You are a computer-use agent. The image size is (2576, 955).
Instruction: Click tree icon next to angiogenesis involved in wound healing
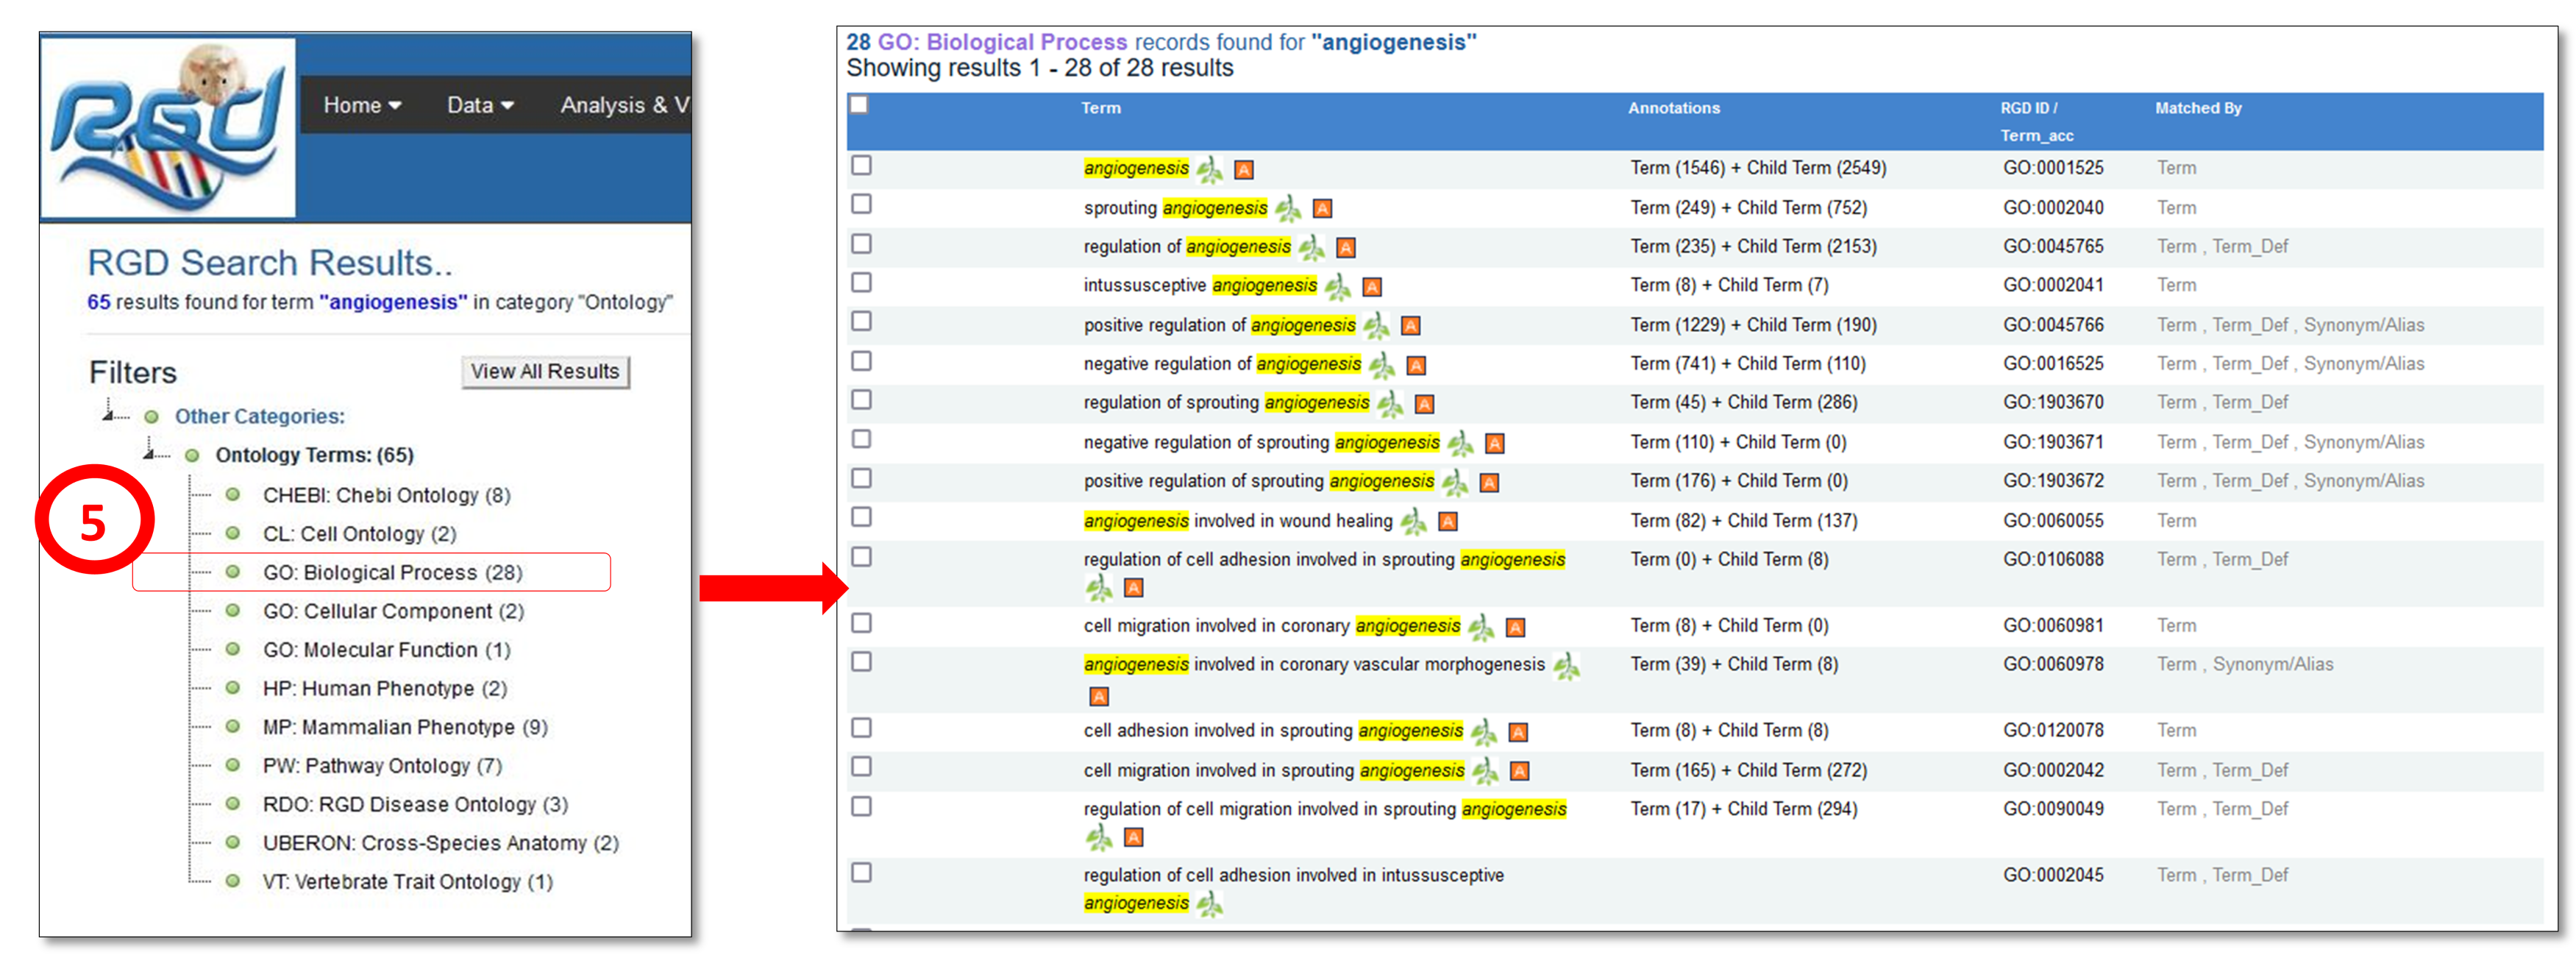pyautogui.click(x=1413, y=521)
